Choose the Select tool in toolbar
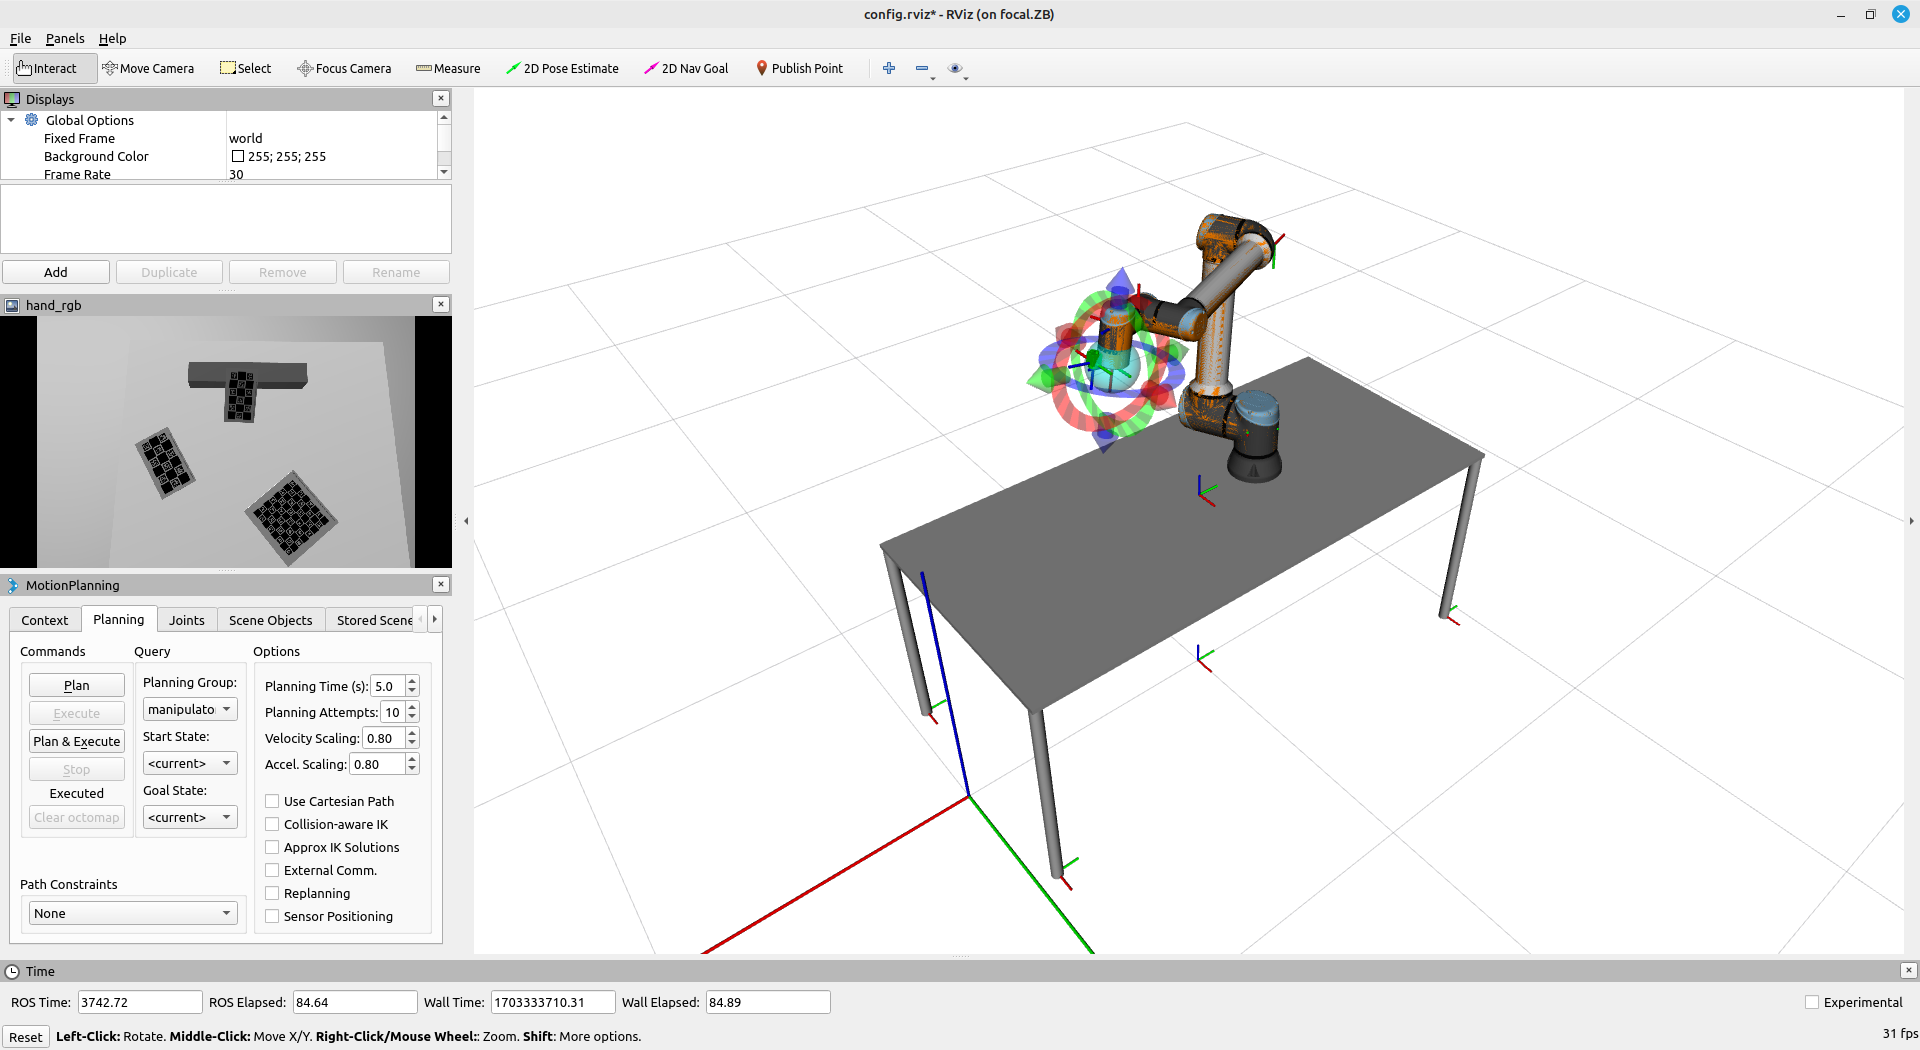 245,68
